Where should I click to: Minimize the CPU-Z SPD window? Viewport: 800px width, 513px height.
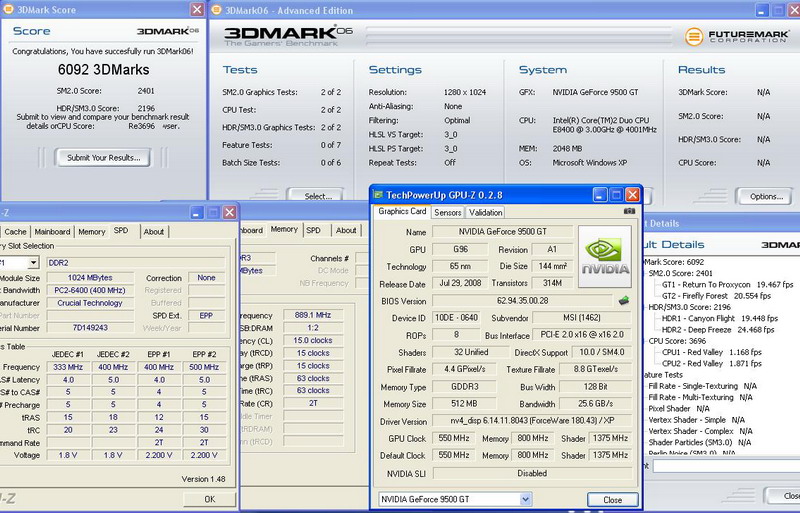(197, 212)
